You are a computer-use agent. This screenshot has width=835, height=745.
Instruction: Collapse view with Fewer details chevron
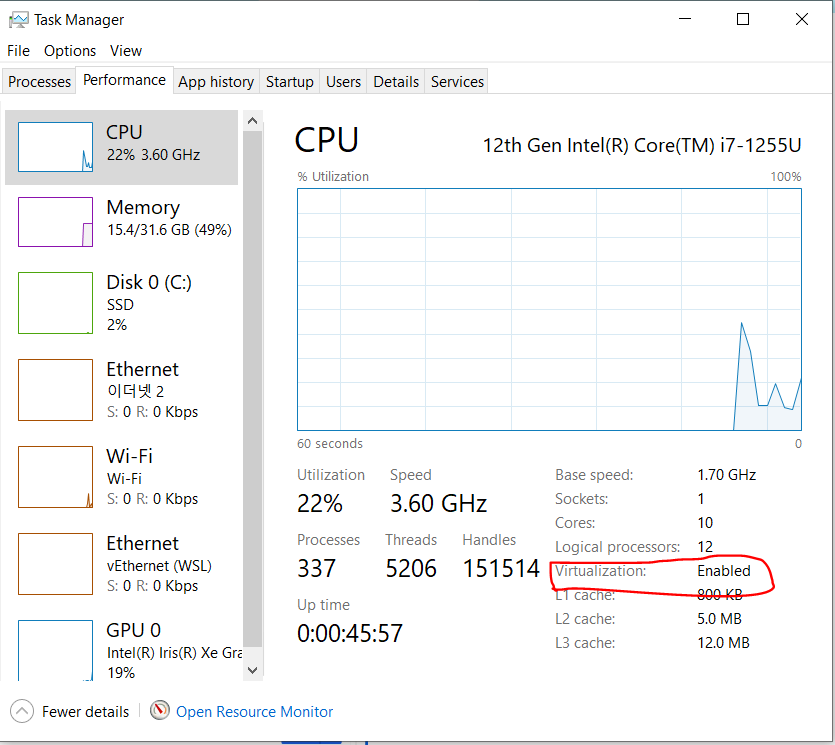coord(22,711)
